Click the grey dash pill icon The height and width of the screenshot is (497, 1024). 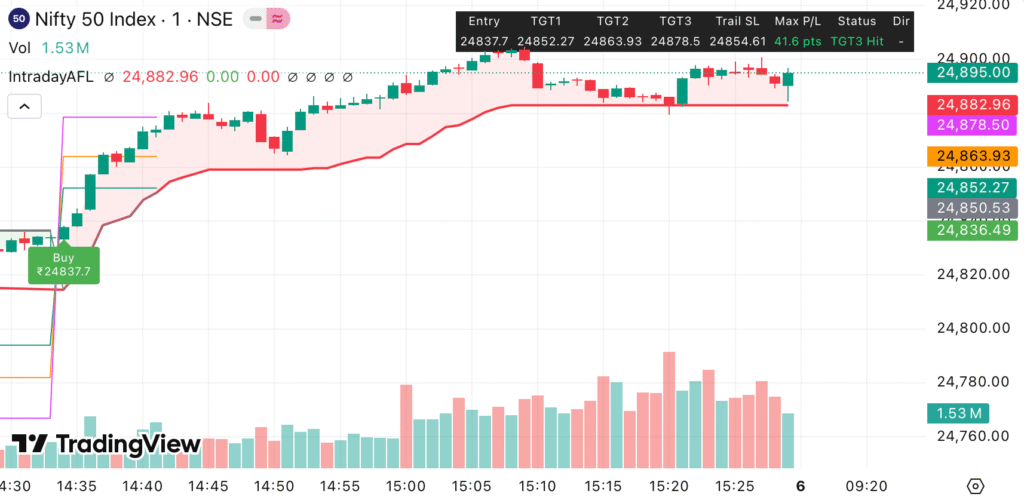tap(257, 18)
